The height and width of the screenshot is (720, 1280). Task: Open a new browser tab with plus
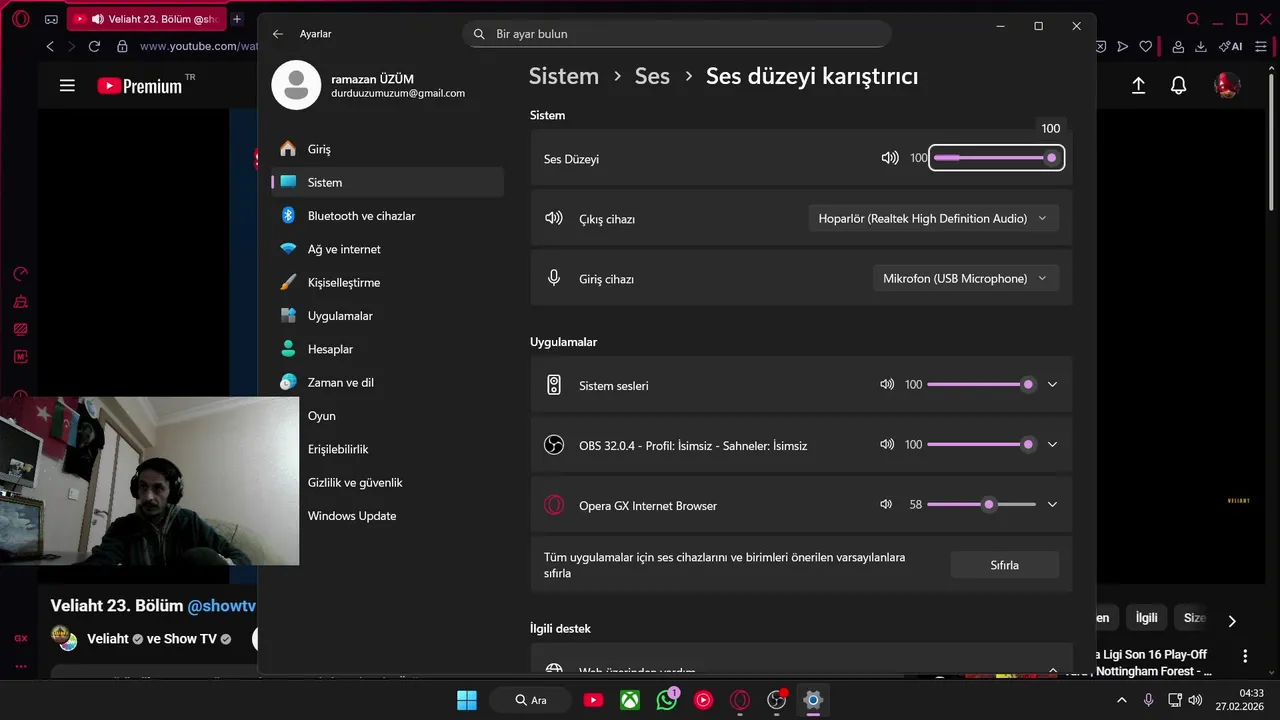pos(237,19)
